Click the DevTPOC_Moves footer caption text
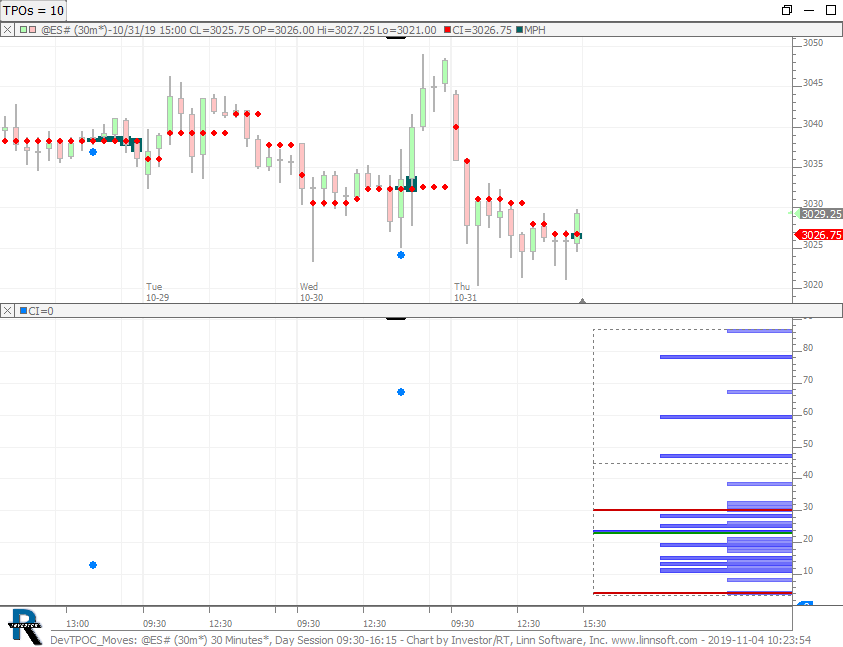843x647 pixels. 430,640
